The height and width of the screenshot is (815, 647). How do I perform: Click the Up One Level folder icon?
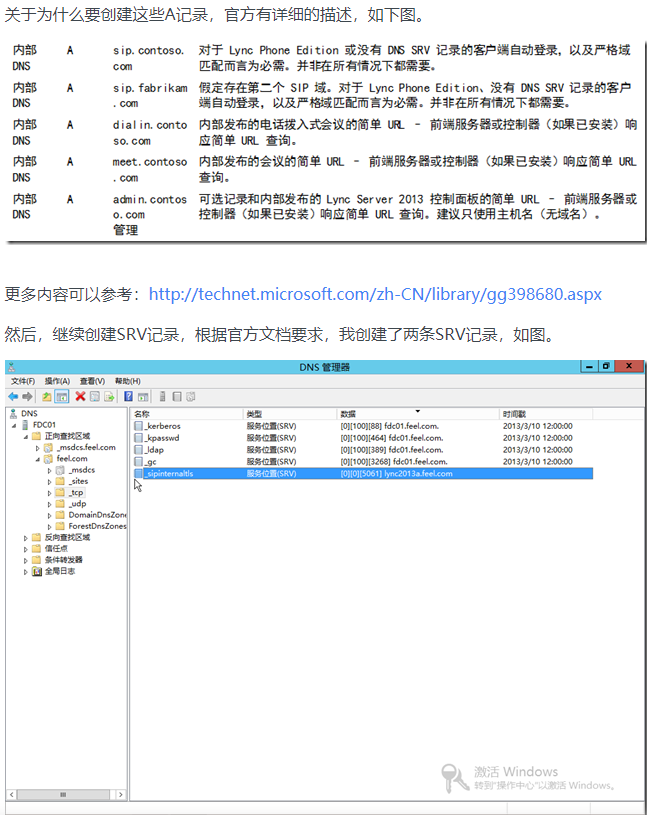click(47, 397)
